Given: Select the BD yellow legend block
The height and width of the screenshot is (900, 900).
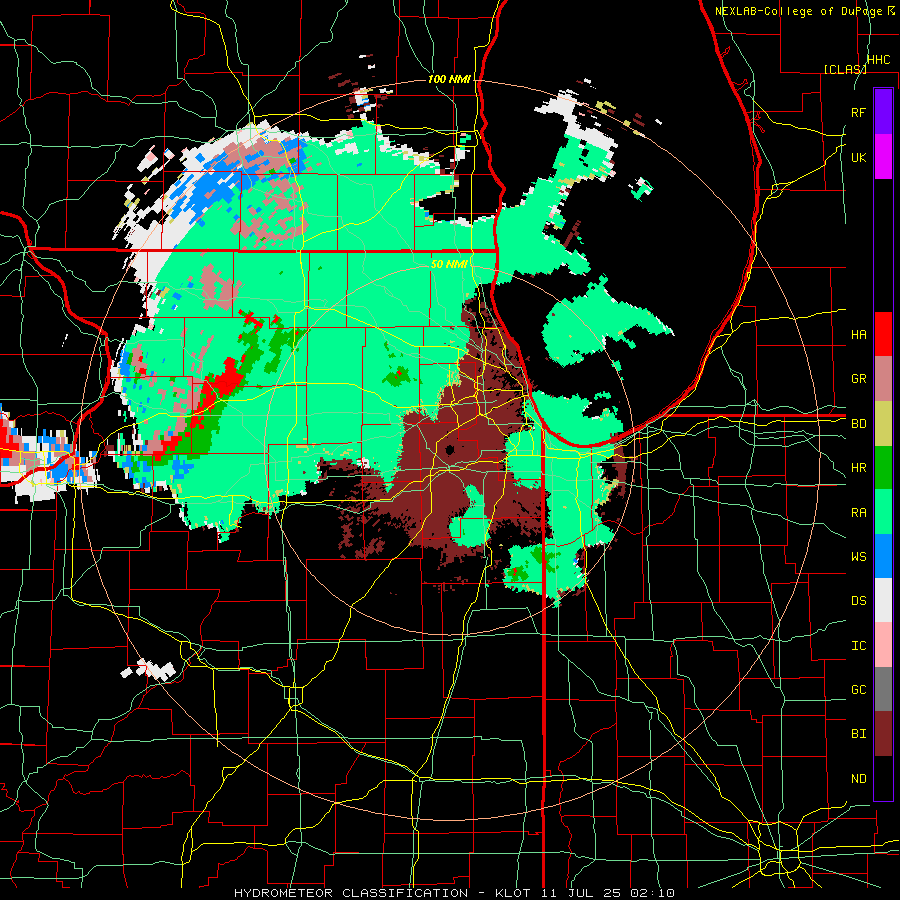Looking at the screenshot, I should point(883,423).
